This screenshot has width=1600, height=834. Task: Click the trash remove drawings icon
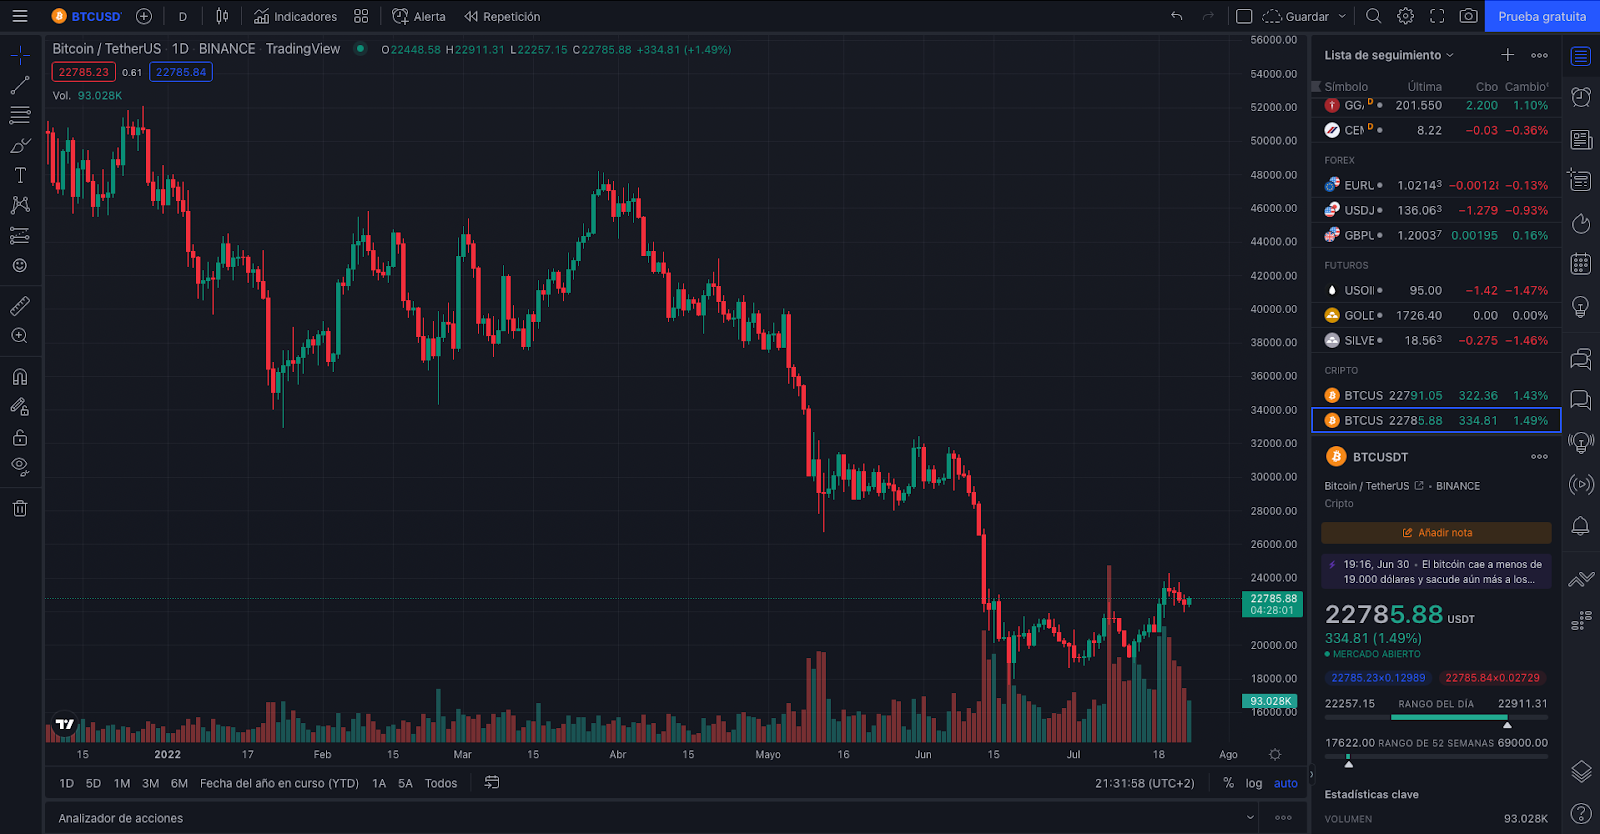[x=20, y=508]
